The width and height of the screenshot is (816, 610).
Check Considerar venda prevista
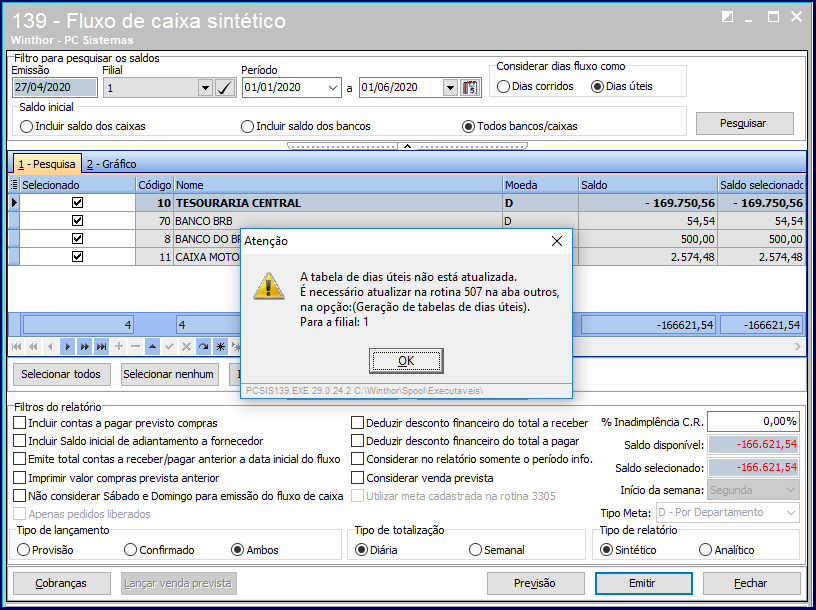[x=357, y=477]
